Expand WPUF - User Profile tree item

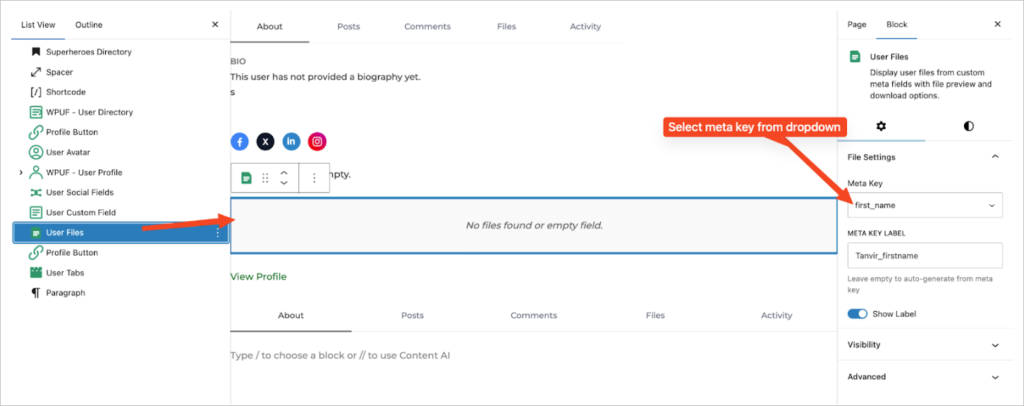pos(21,172)
